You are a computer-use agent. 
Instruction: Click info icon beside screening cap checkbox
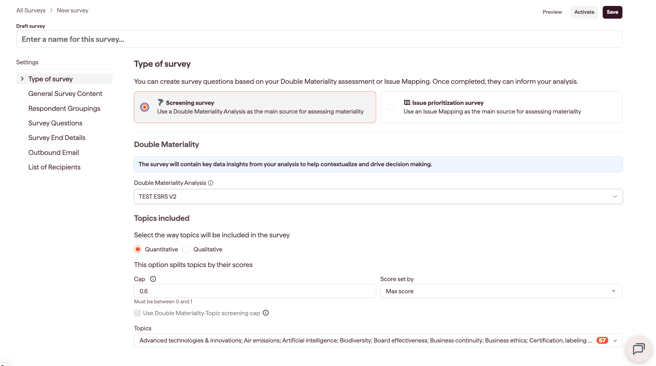pyautogui.click(x=266, y=313)
